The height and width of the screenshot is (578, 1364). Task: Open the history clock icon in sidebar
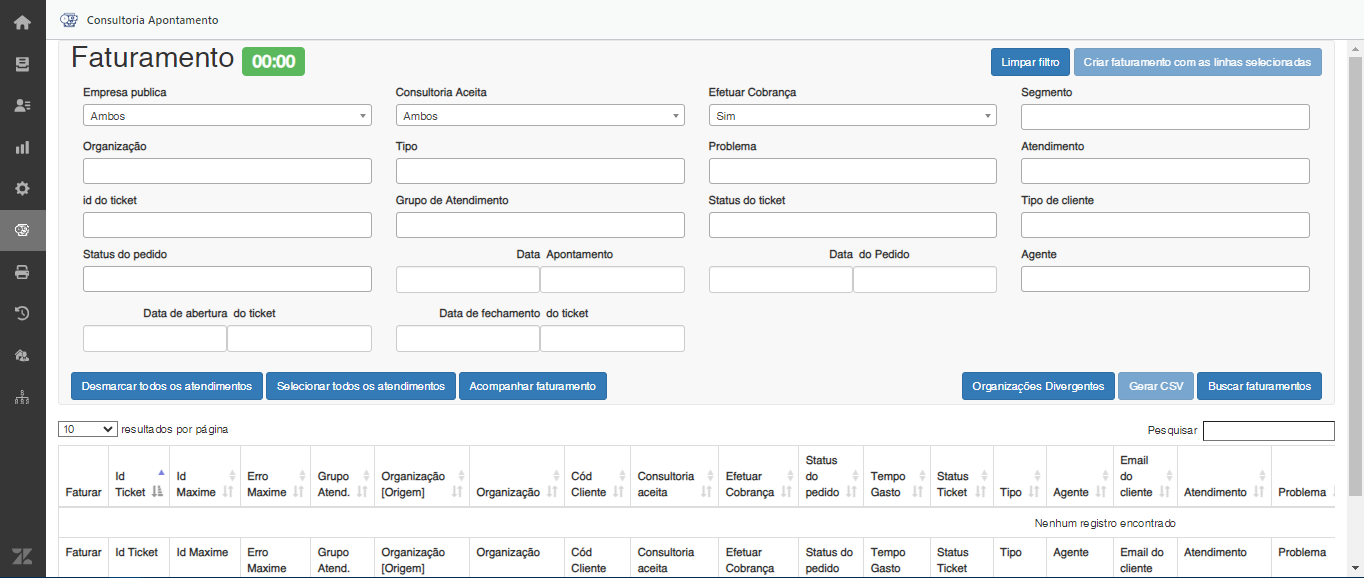point(22,313)
